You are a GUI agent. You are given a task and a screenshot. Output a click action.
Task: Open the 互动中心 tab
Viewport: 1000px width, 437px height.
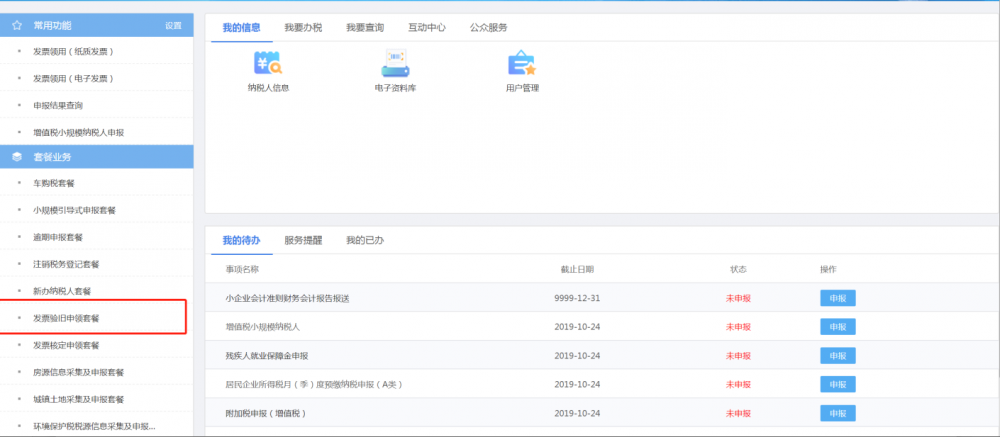(427, 28)
